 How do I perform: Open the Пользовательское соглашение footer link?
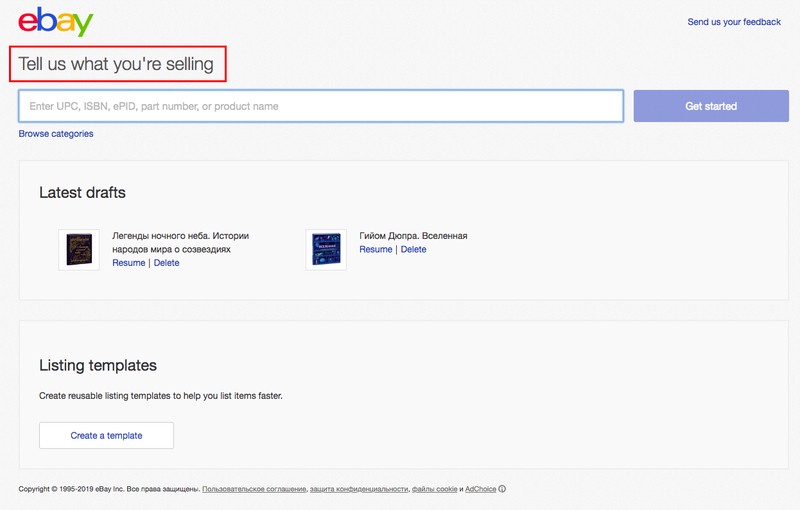click(254, 489)
